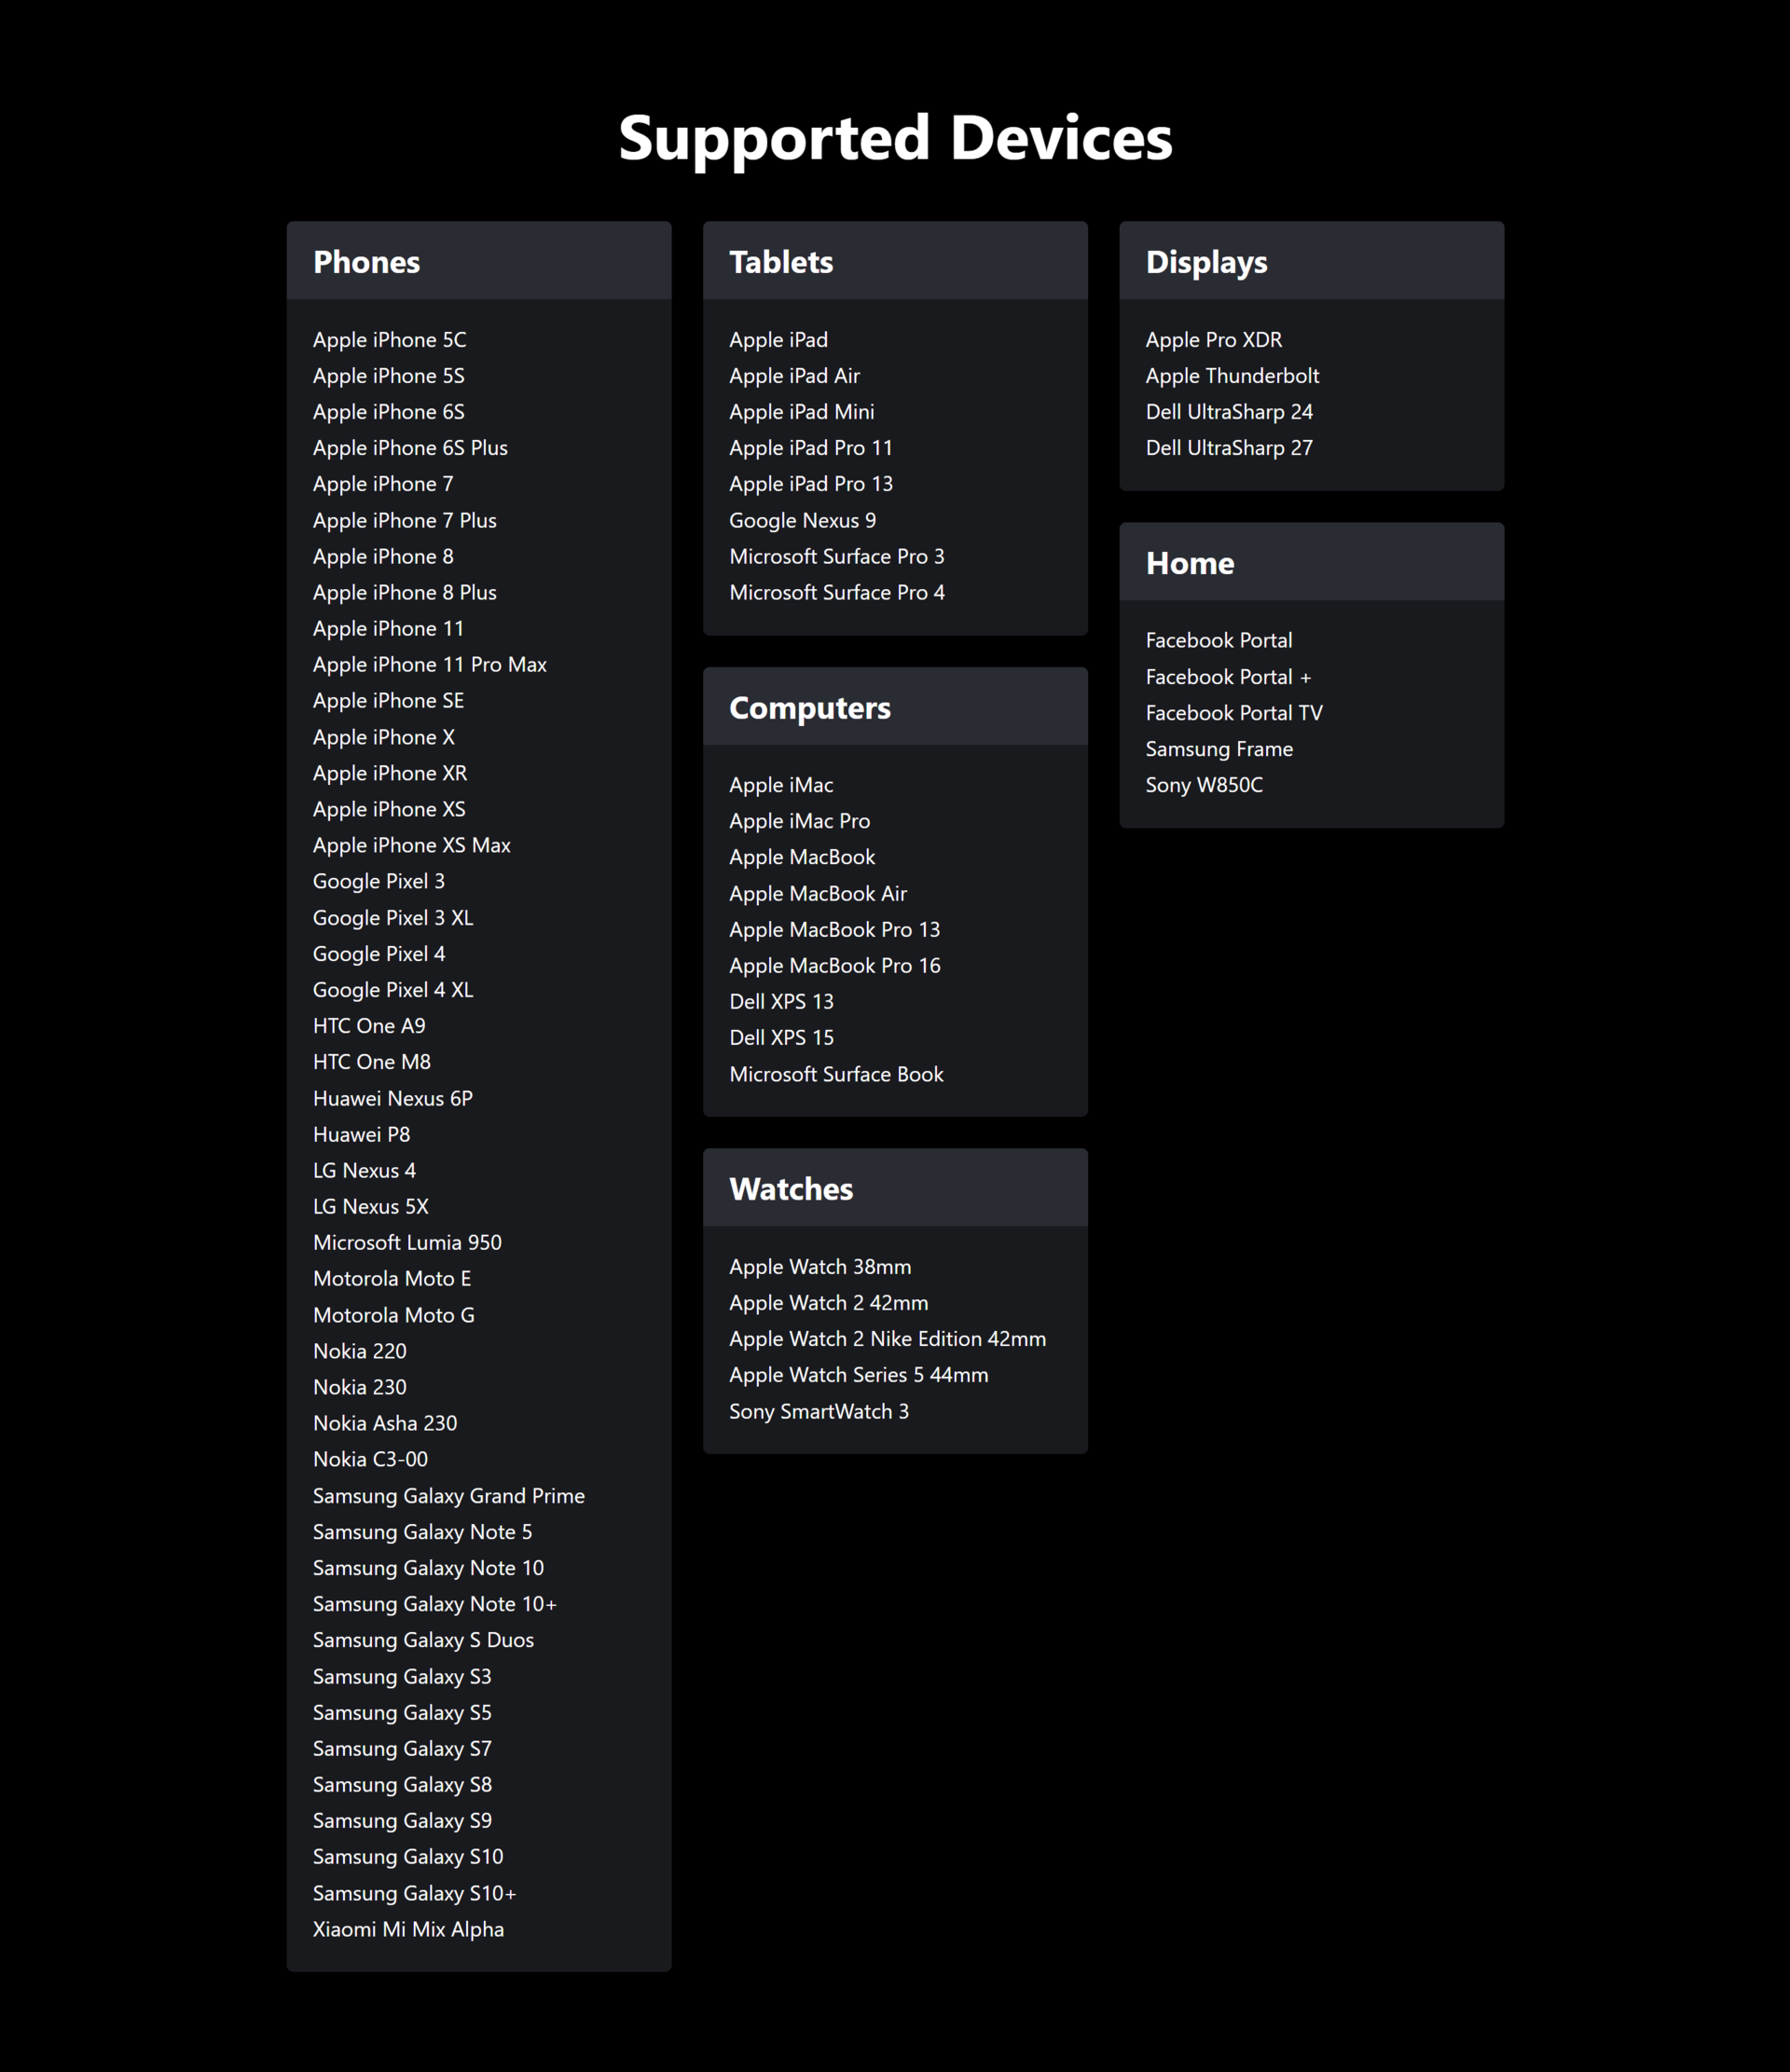Select Nokia C3-00
The width and height of the screenshot is (1790, 2072).
(370, 1459)
